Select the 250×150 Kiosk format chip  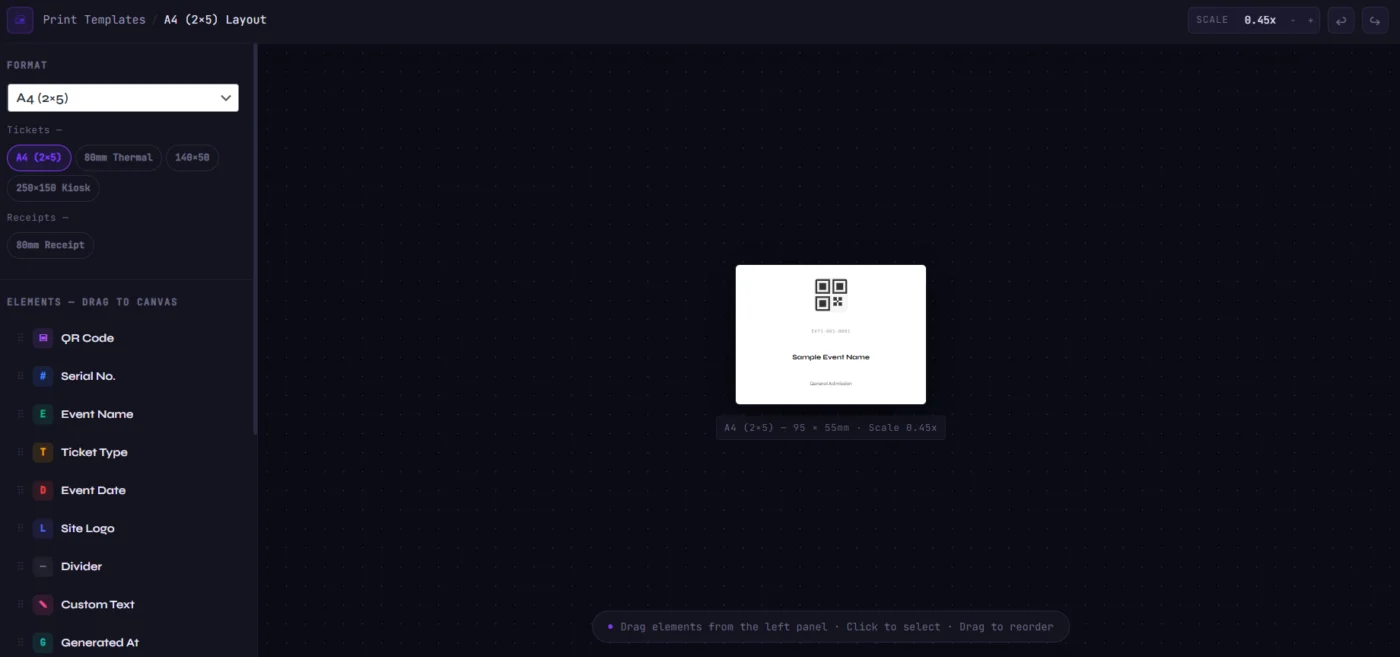point(53,188)
